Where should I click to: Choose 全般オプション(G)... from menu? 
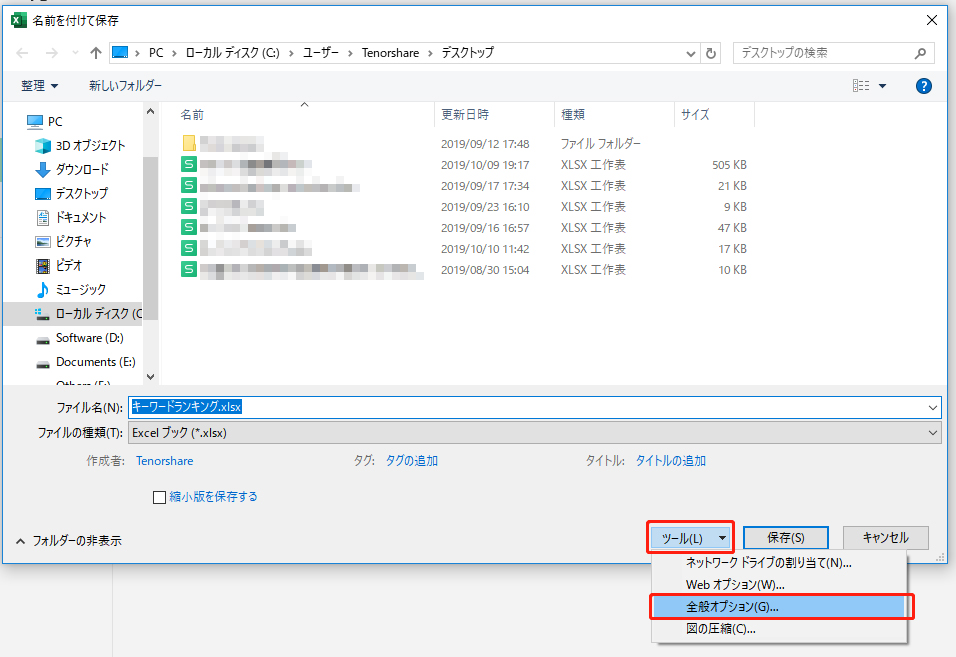(732, 606)
